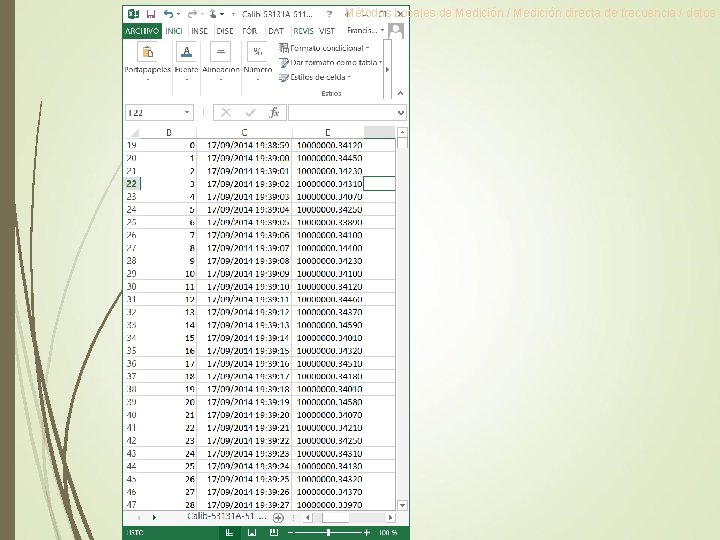Screen dimensions: 720x540
Task: Select row 30 header
Action: coord(131,287)
